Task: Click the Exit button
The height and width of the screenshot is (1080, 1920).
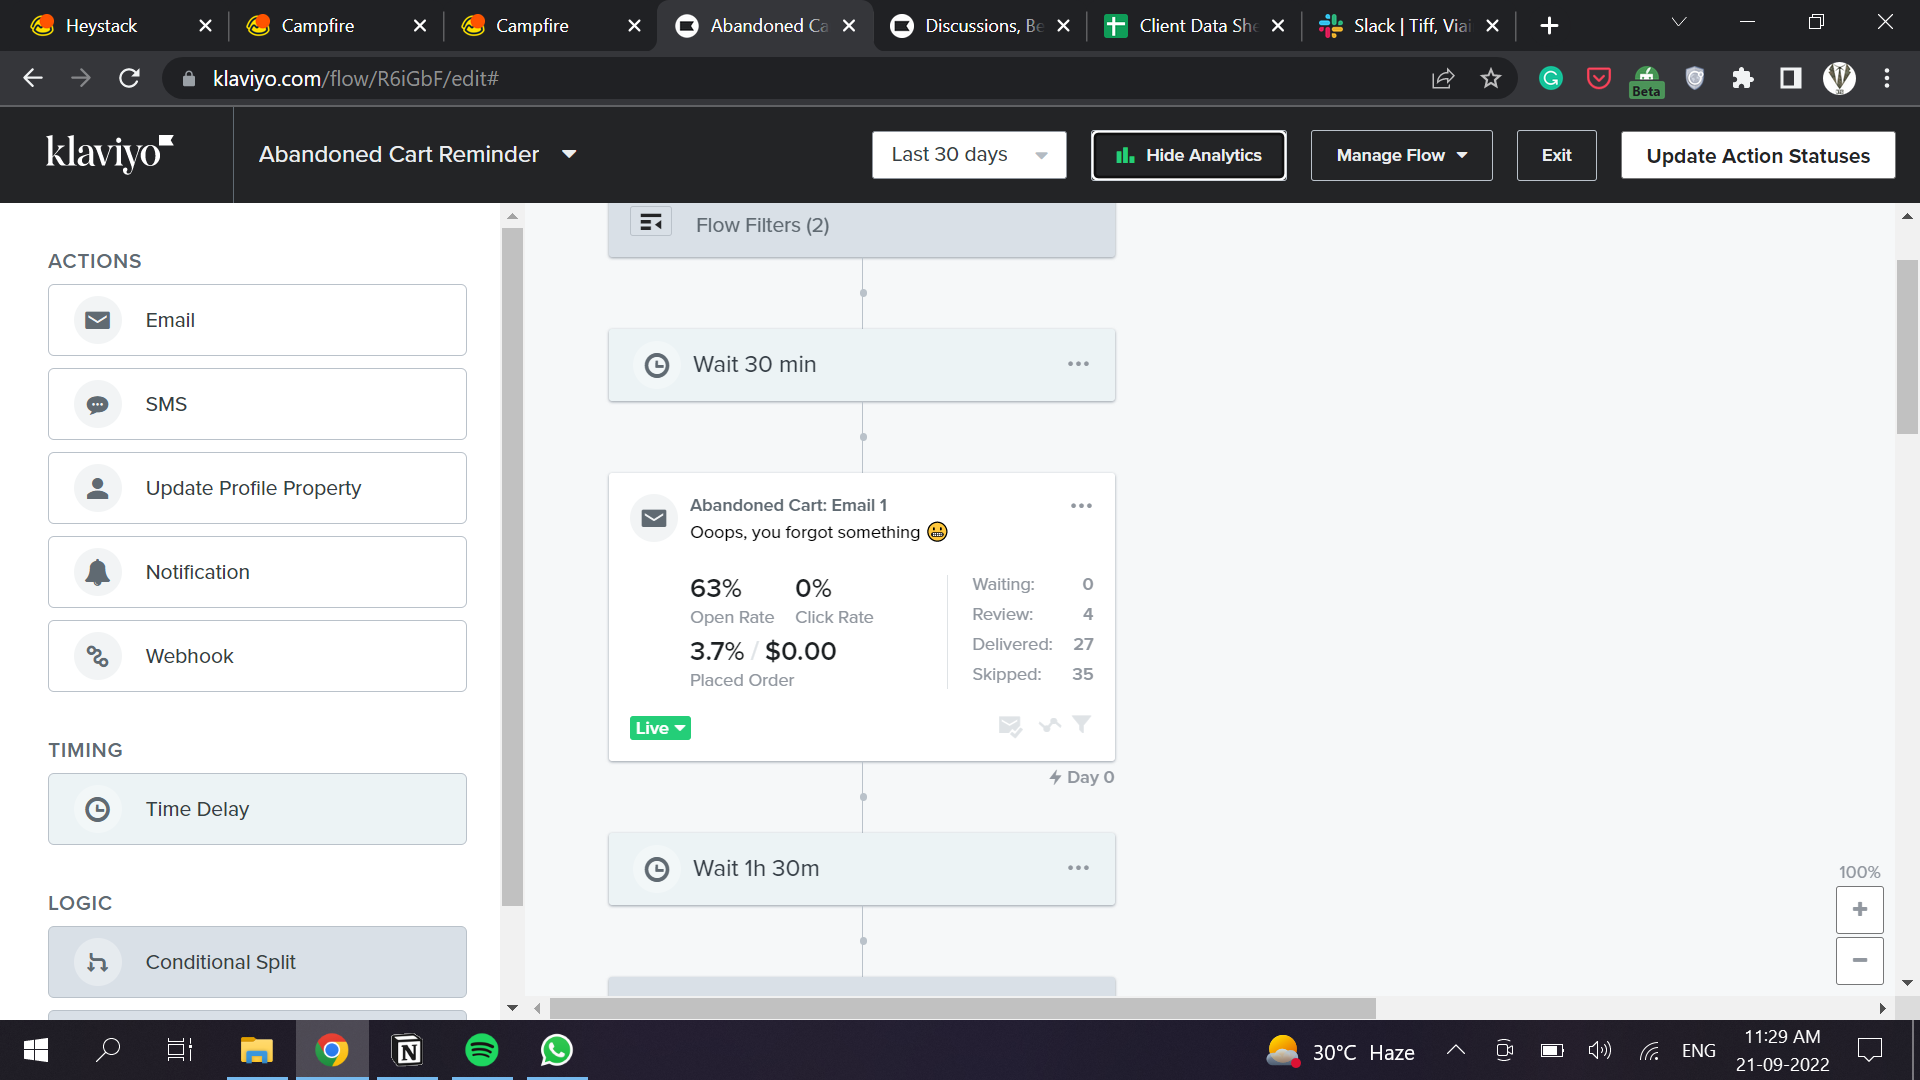Action: (x=1556, y=155)
